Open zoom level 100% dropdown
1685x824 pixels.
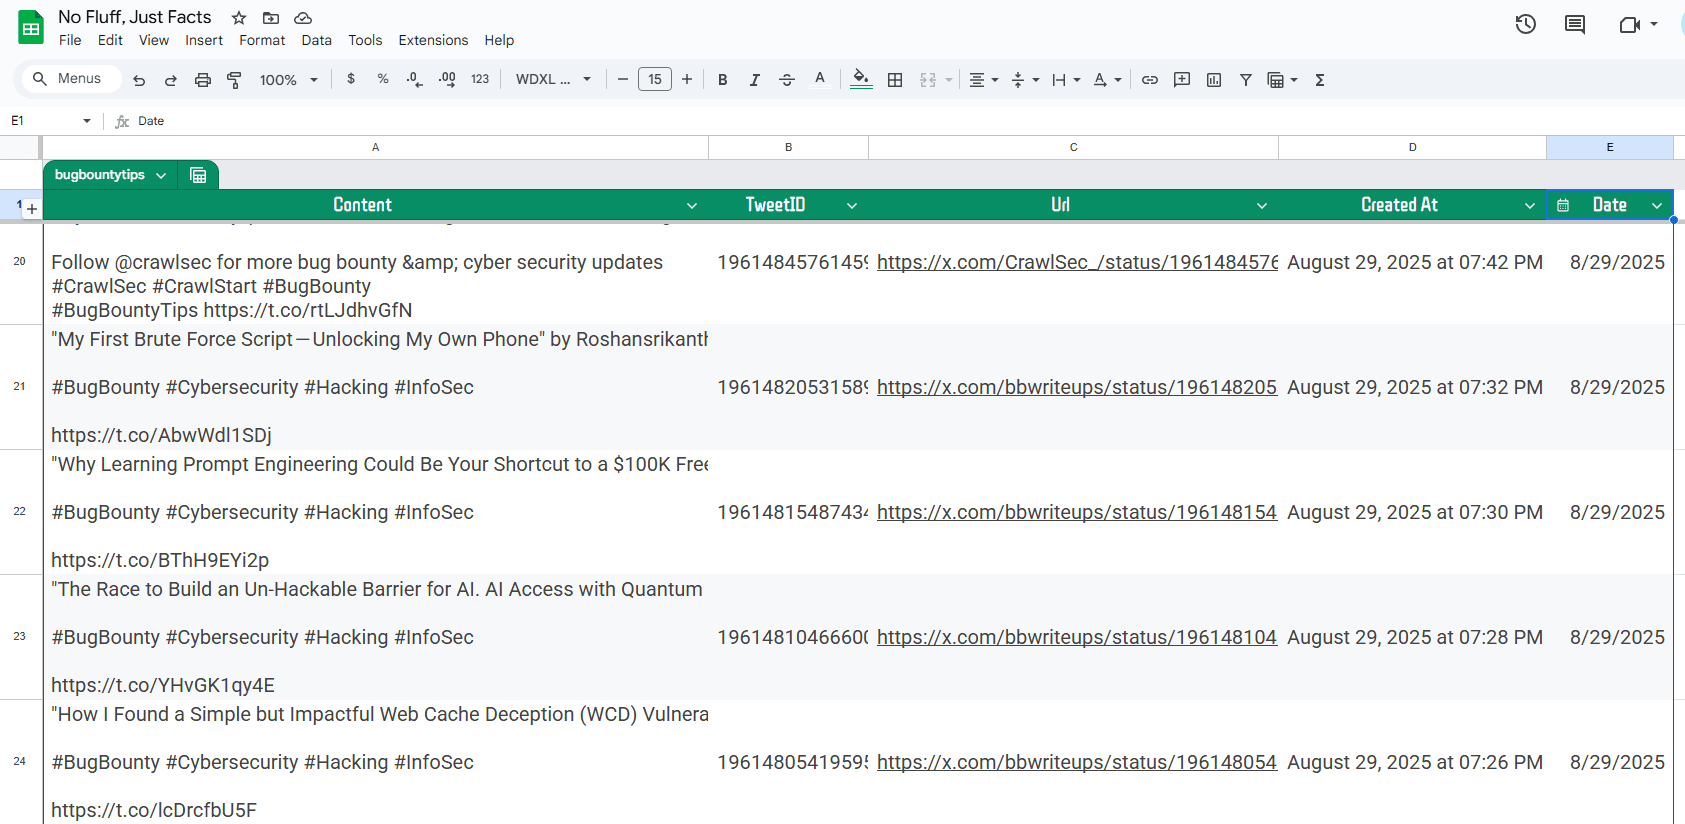[289, 80]
